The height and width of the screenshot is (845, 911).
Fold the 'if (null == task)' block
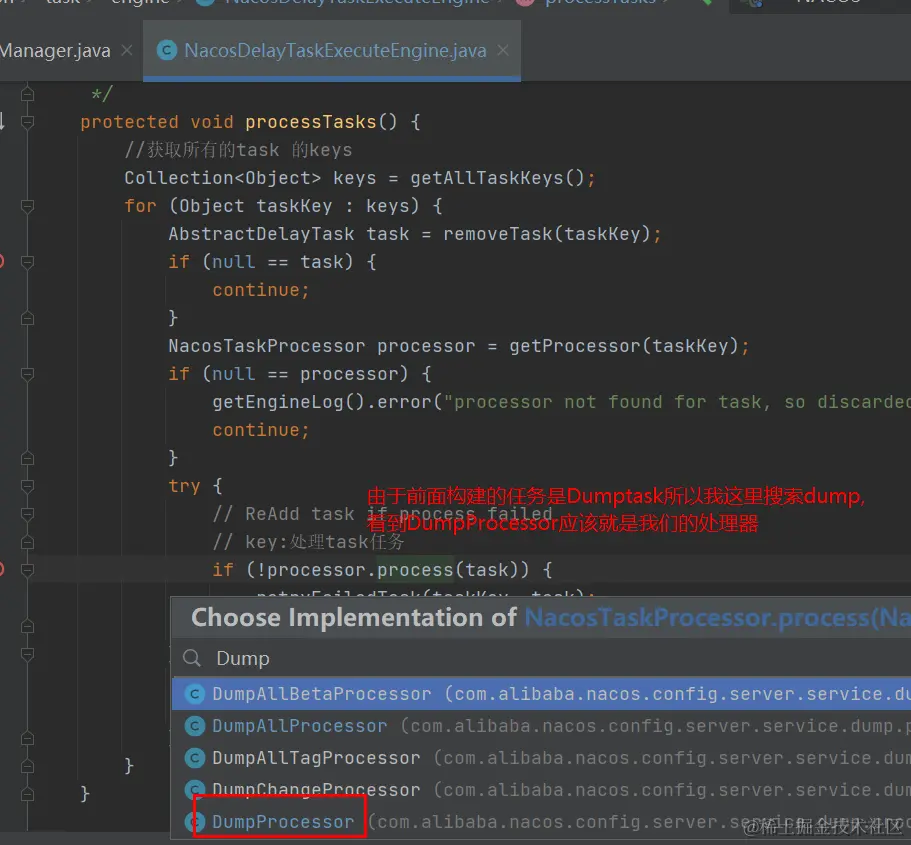(27, 262)
